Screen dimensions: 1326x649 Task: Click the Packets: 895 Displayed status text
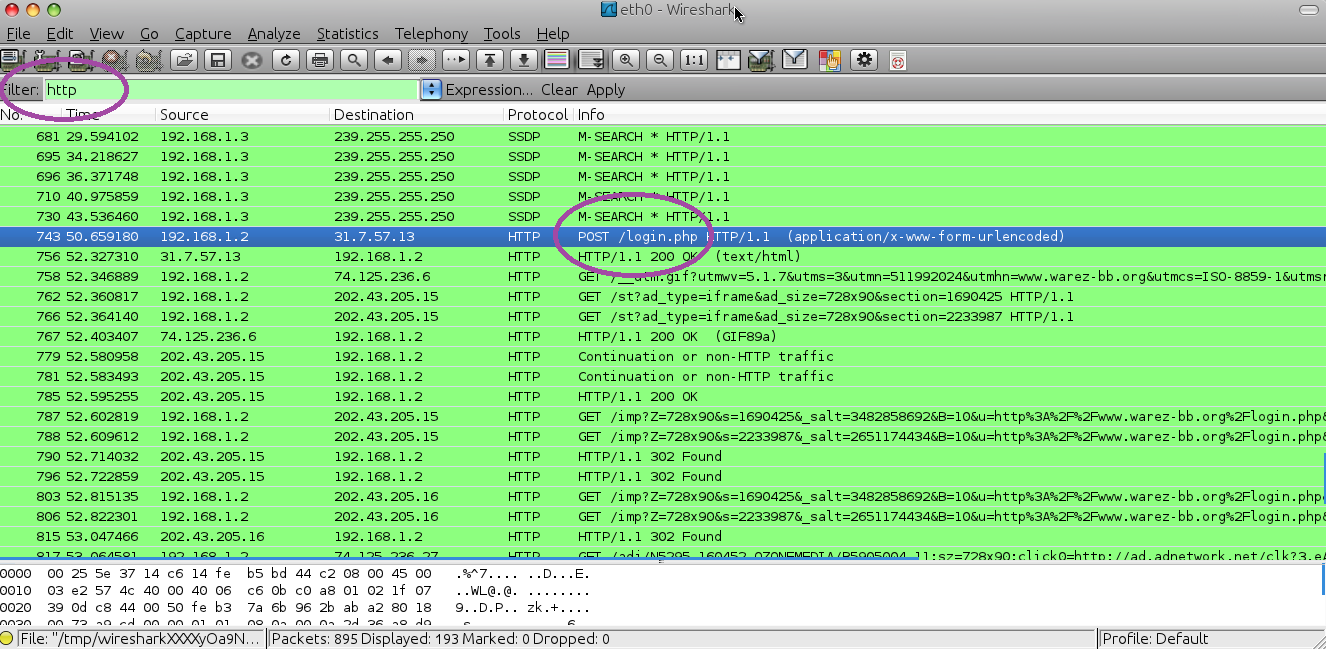pos(440,639)
